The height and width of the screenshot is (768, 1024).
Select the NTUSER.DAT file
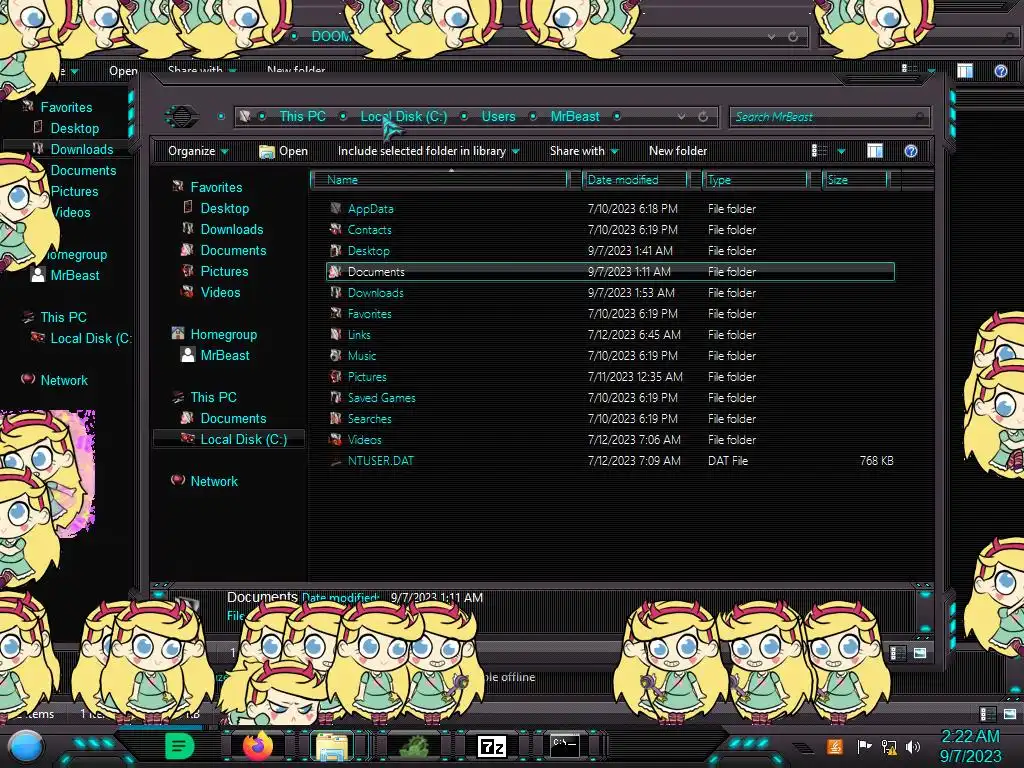click(381, 460)
